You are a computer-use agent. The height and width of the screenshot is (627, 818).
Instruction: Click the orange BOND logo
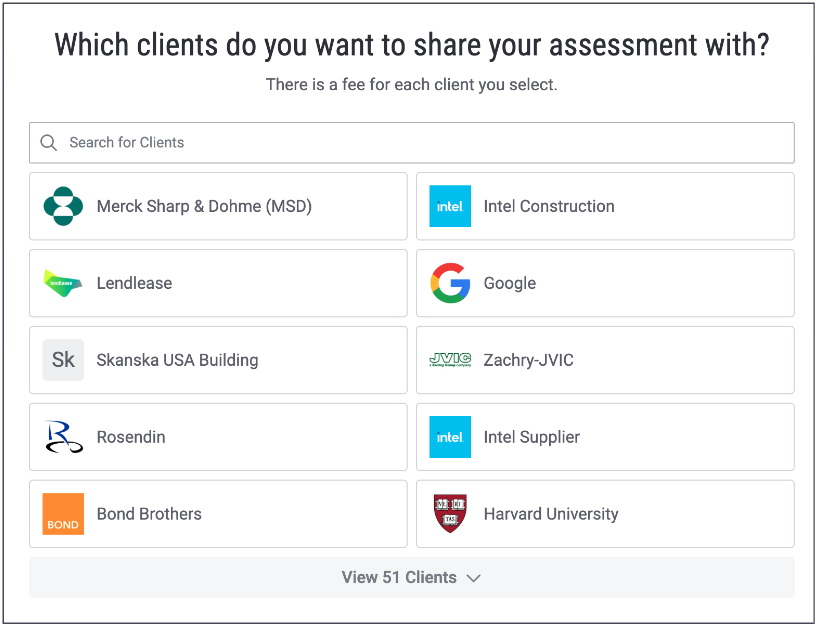pos(63,514)
